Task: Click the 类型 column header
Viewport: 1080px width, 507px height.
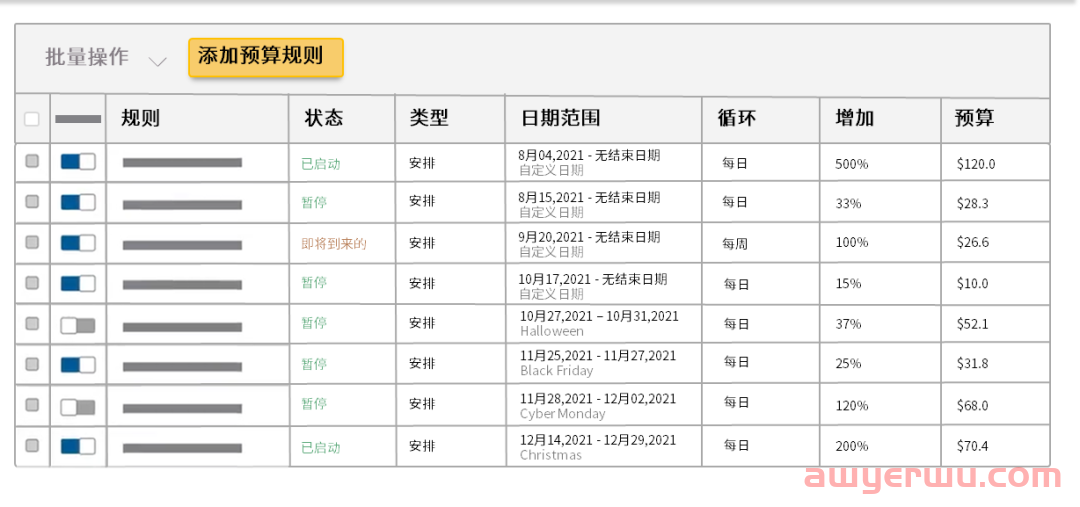Action: point(429,118)
